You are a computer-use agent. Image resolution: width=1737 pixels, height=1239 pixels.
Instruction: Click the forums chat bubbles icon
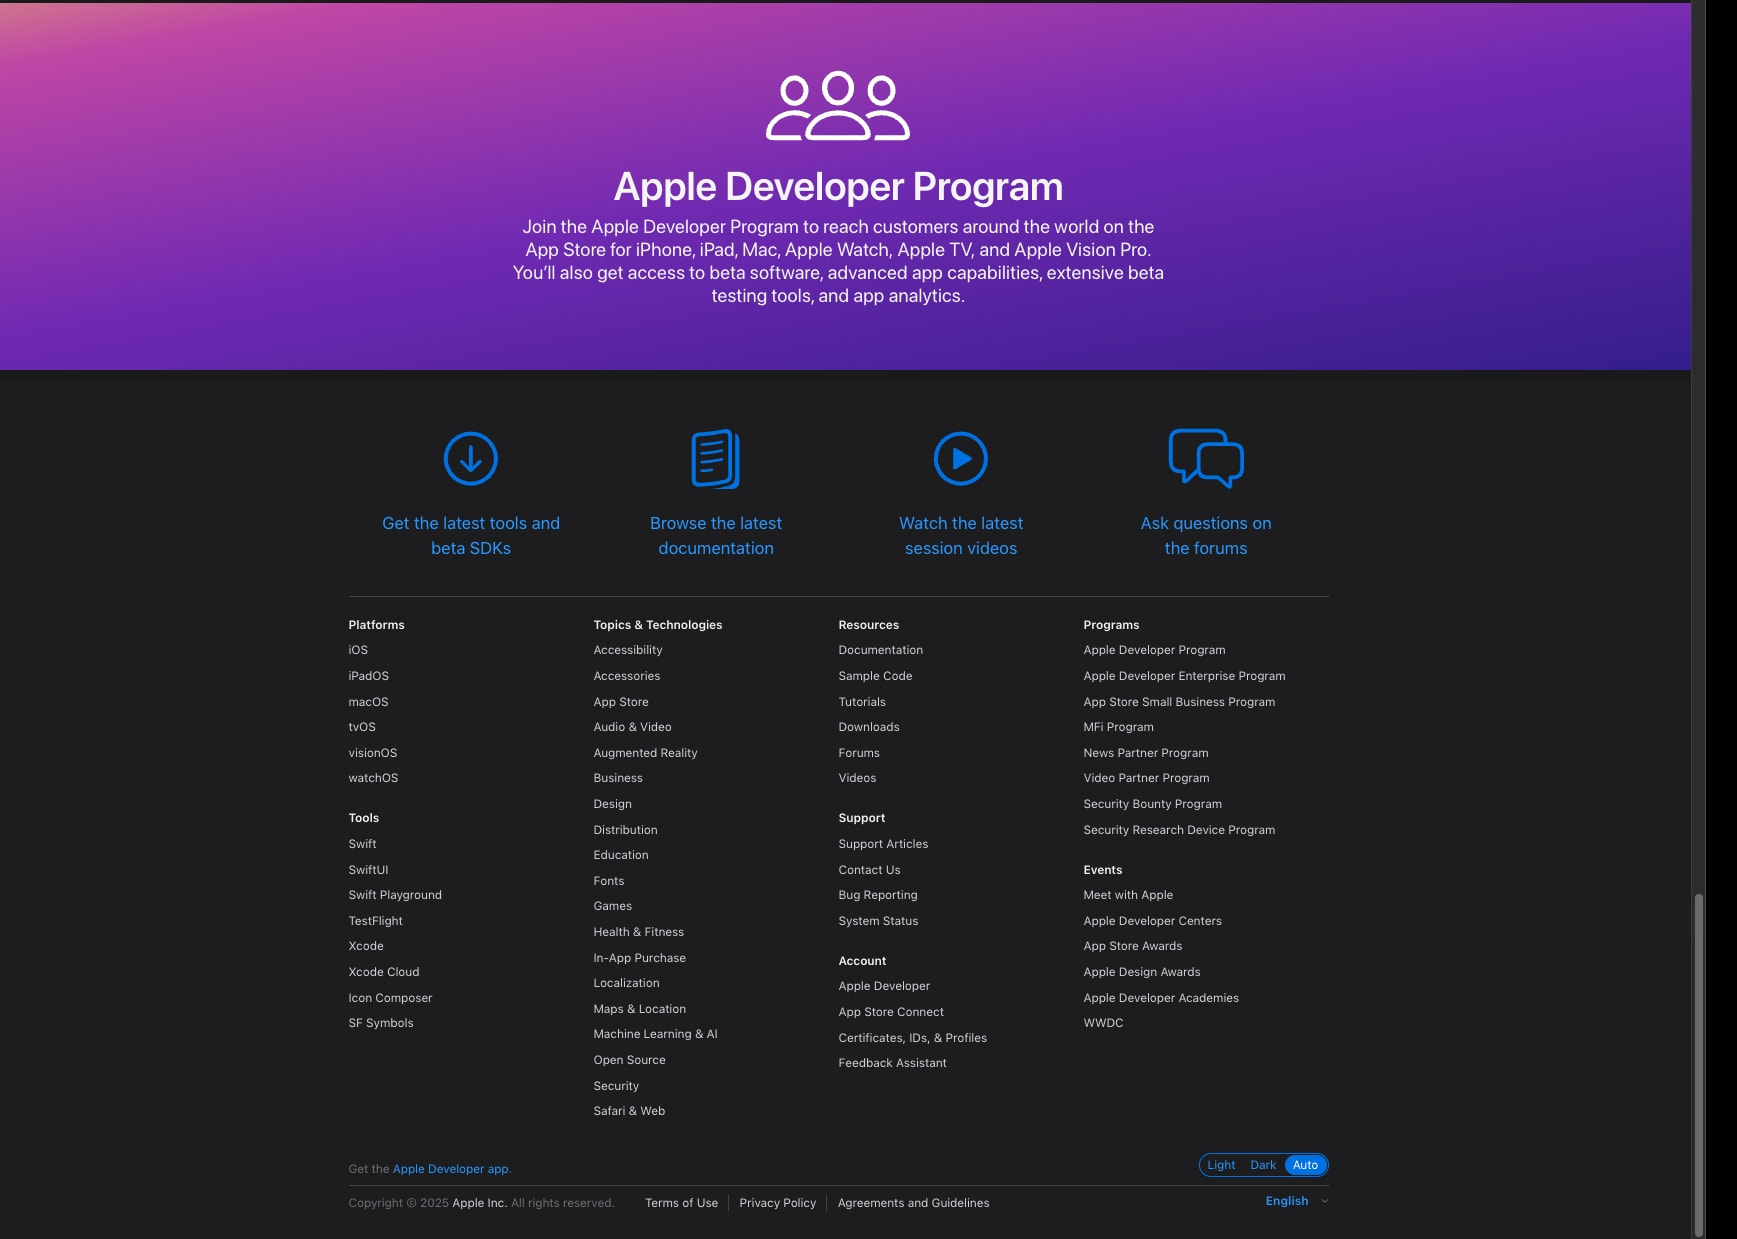1206,458
